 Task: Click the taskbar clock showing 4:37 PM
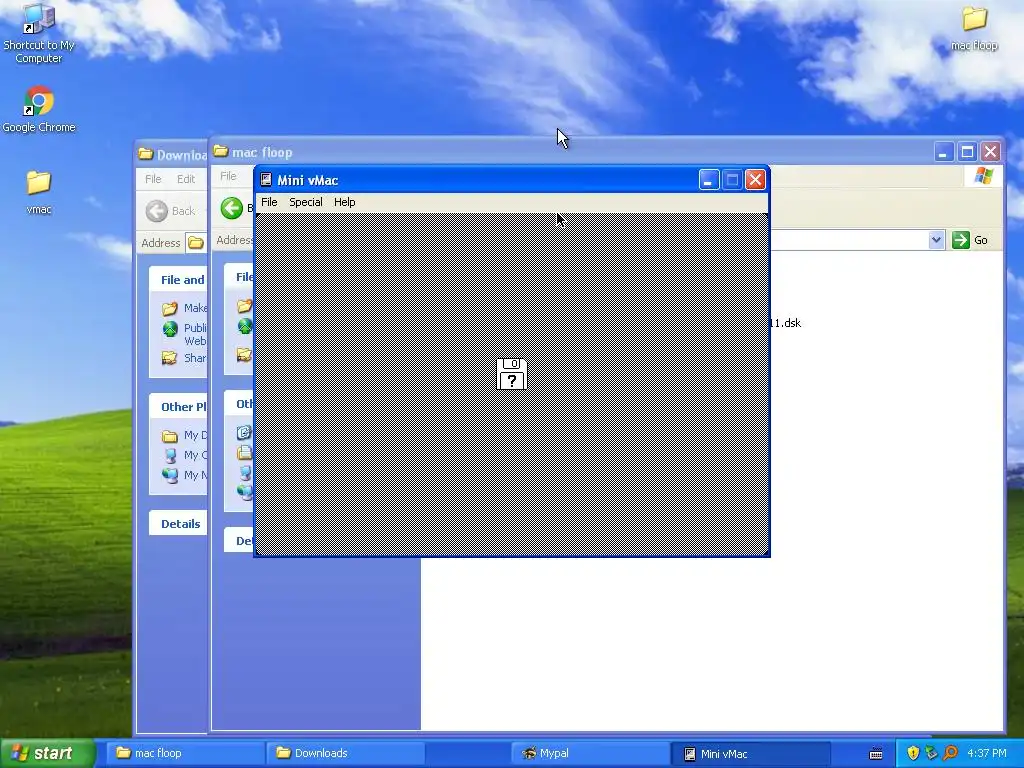(987, 753)
